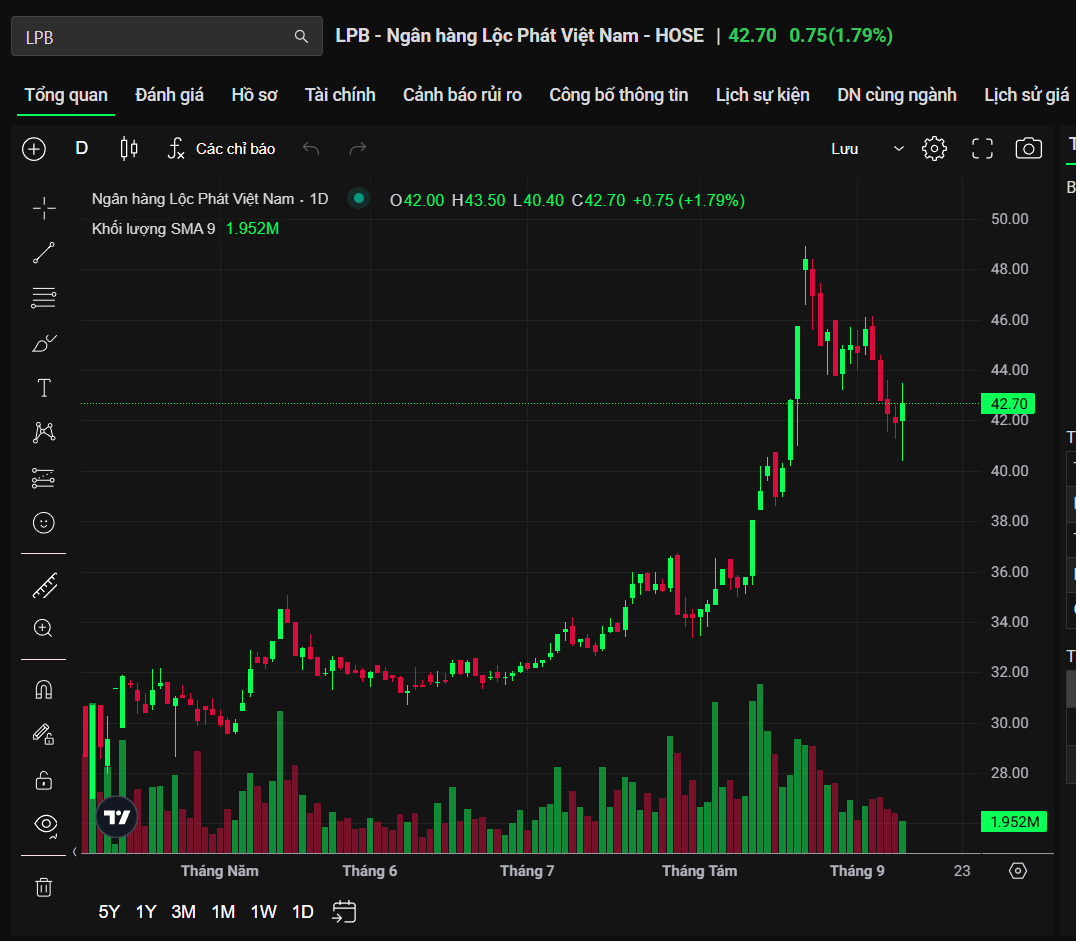Image resolution: width=1076 pixels, height=941 pixels.
Task: Click the Khối lượng SMA 9 indicator label
Action: (154, 229)
